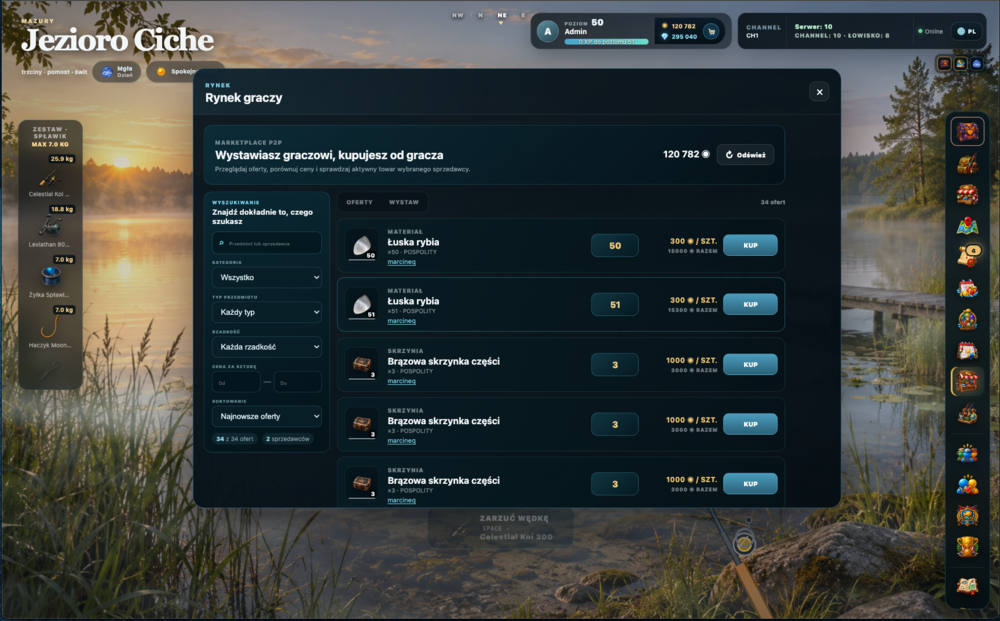Toggle the PL language switch
Viewport: 1000px width, 621px height.
click(967, 31)
